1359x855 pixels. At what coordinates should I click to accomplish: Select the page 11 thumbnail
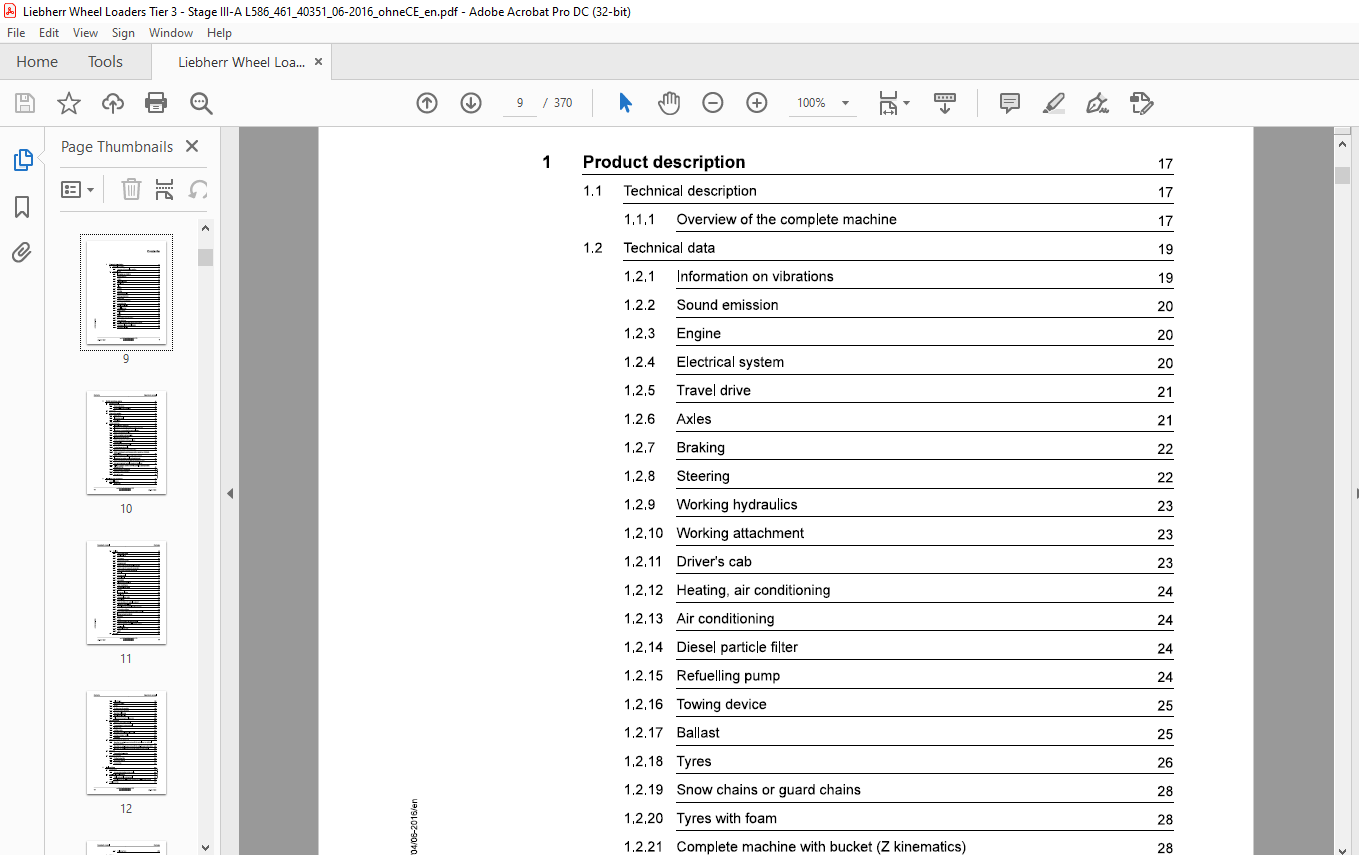(x=126, y=592)
